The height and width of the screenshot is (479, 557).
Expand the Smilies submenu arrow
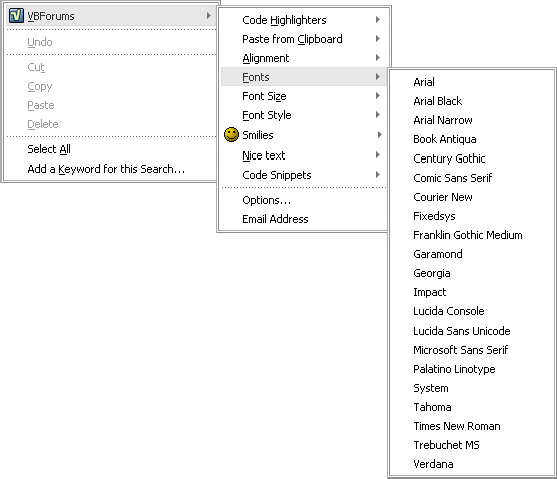[x=379, y=135]
